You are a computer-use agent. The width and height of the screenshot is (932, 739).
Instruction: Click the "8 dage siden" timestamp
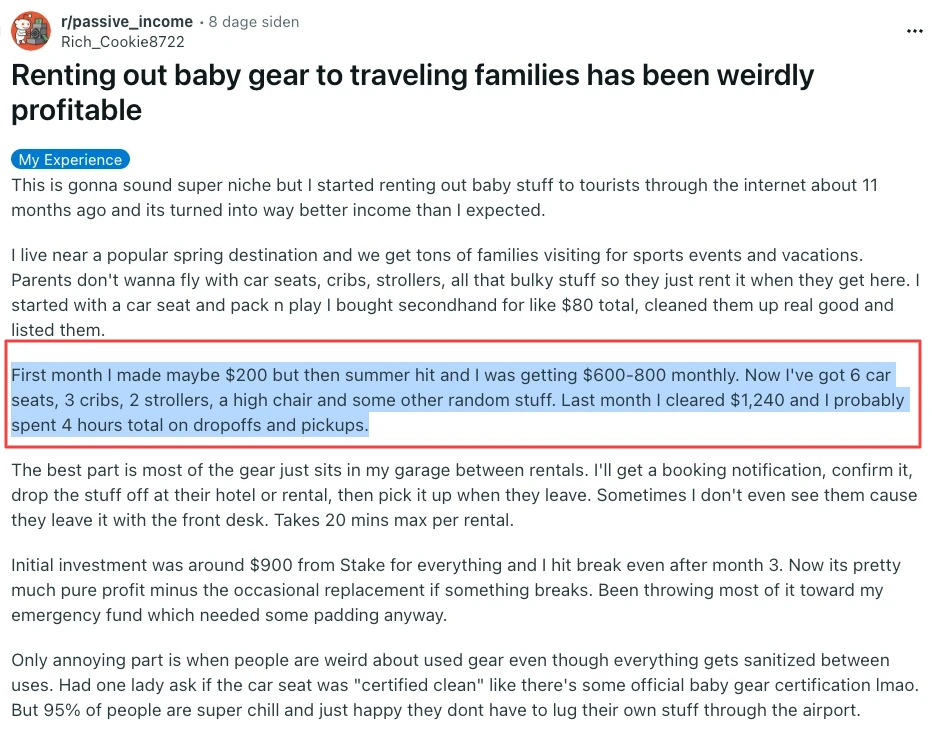pyautogui.click(x=253, y=21)
